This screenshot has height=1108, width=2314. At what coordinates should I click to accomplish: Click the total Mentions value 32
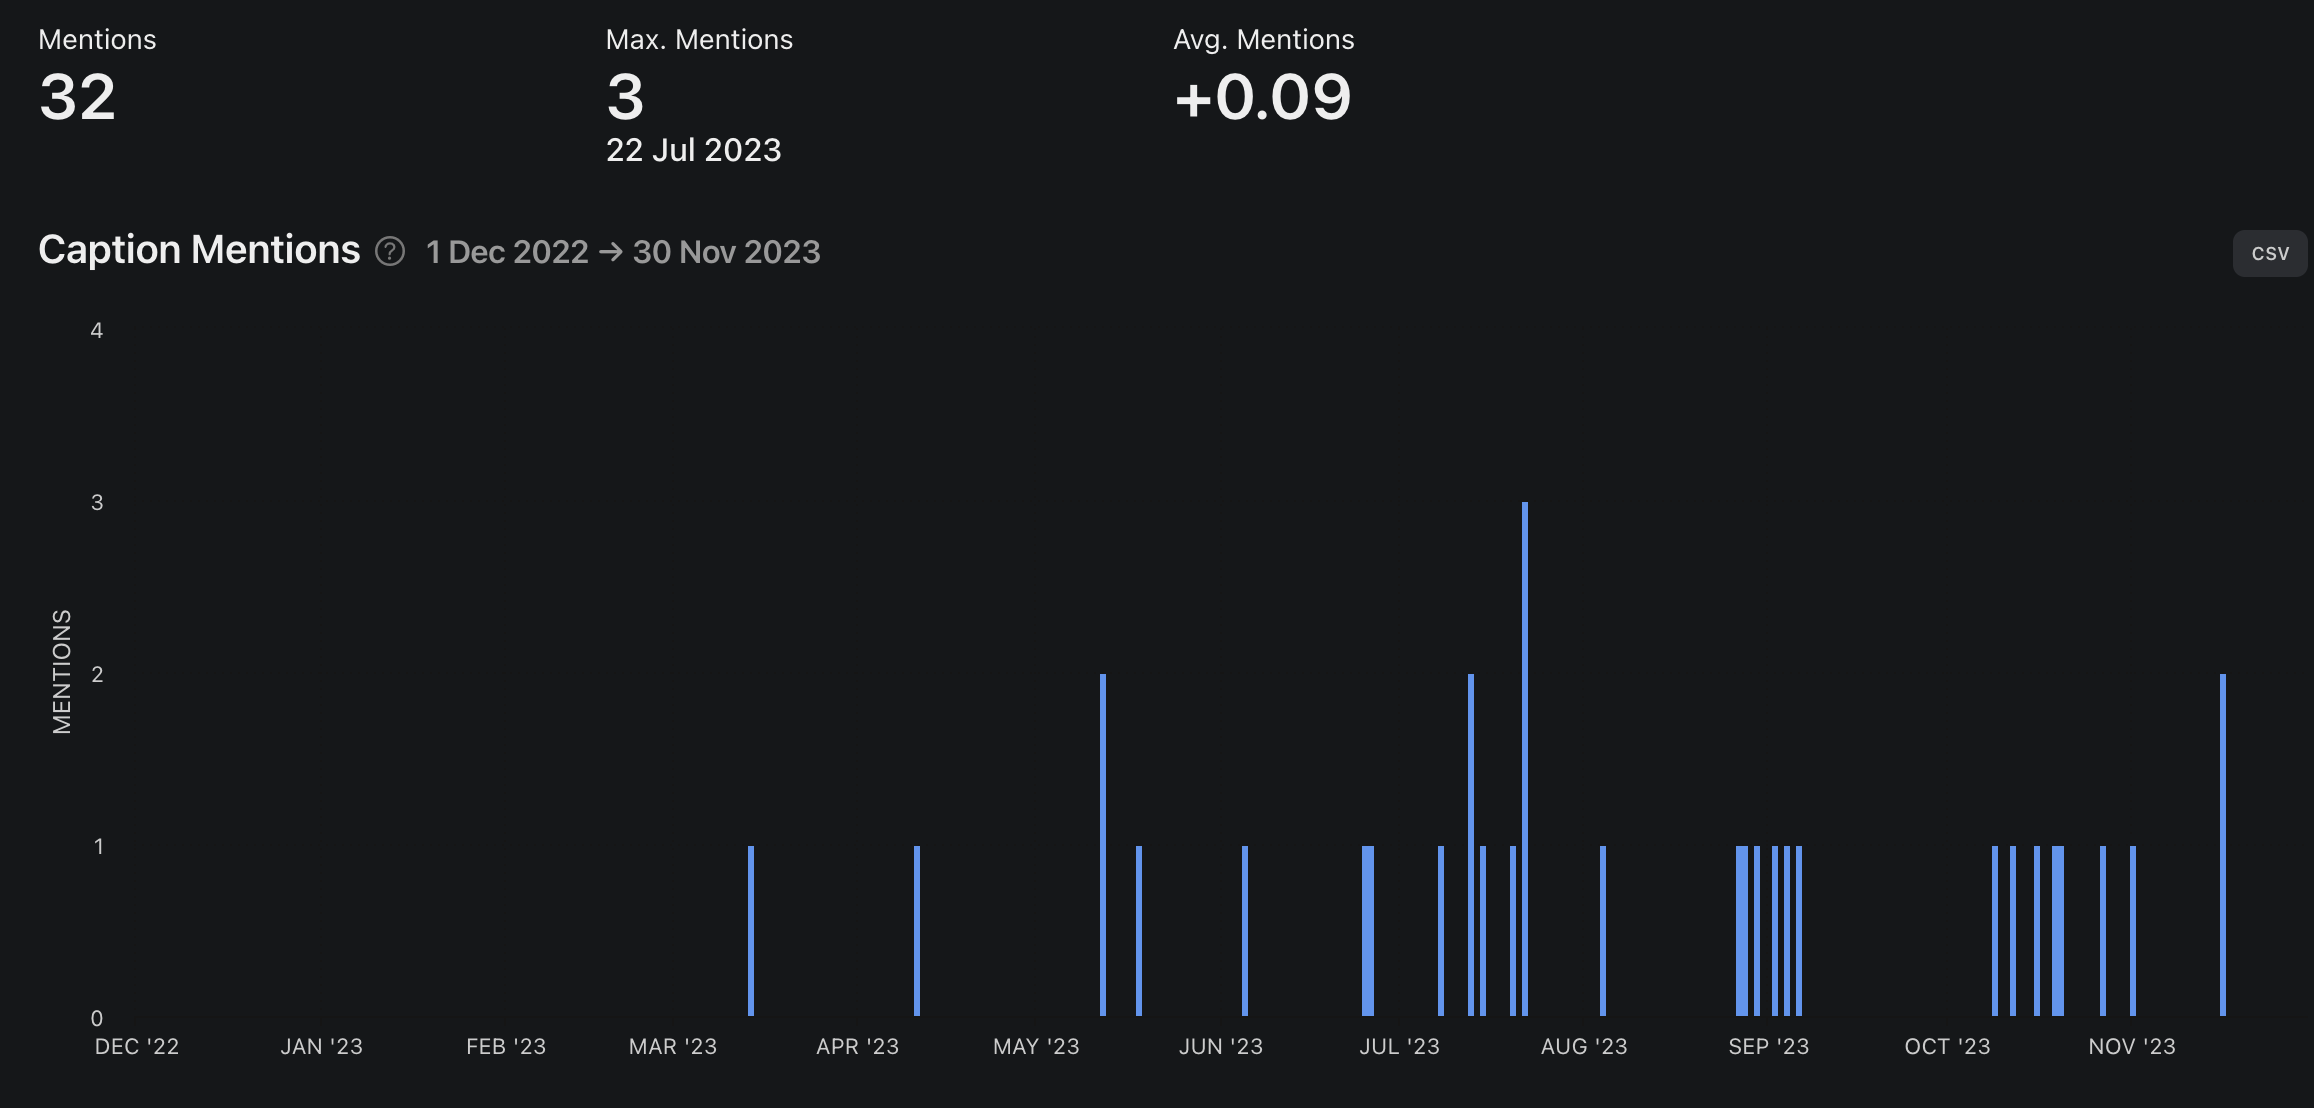pyautogui.click(x=77, y=97)
